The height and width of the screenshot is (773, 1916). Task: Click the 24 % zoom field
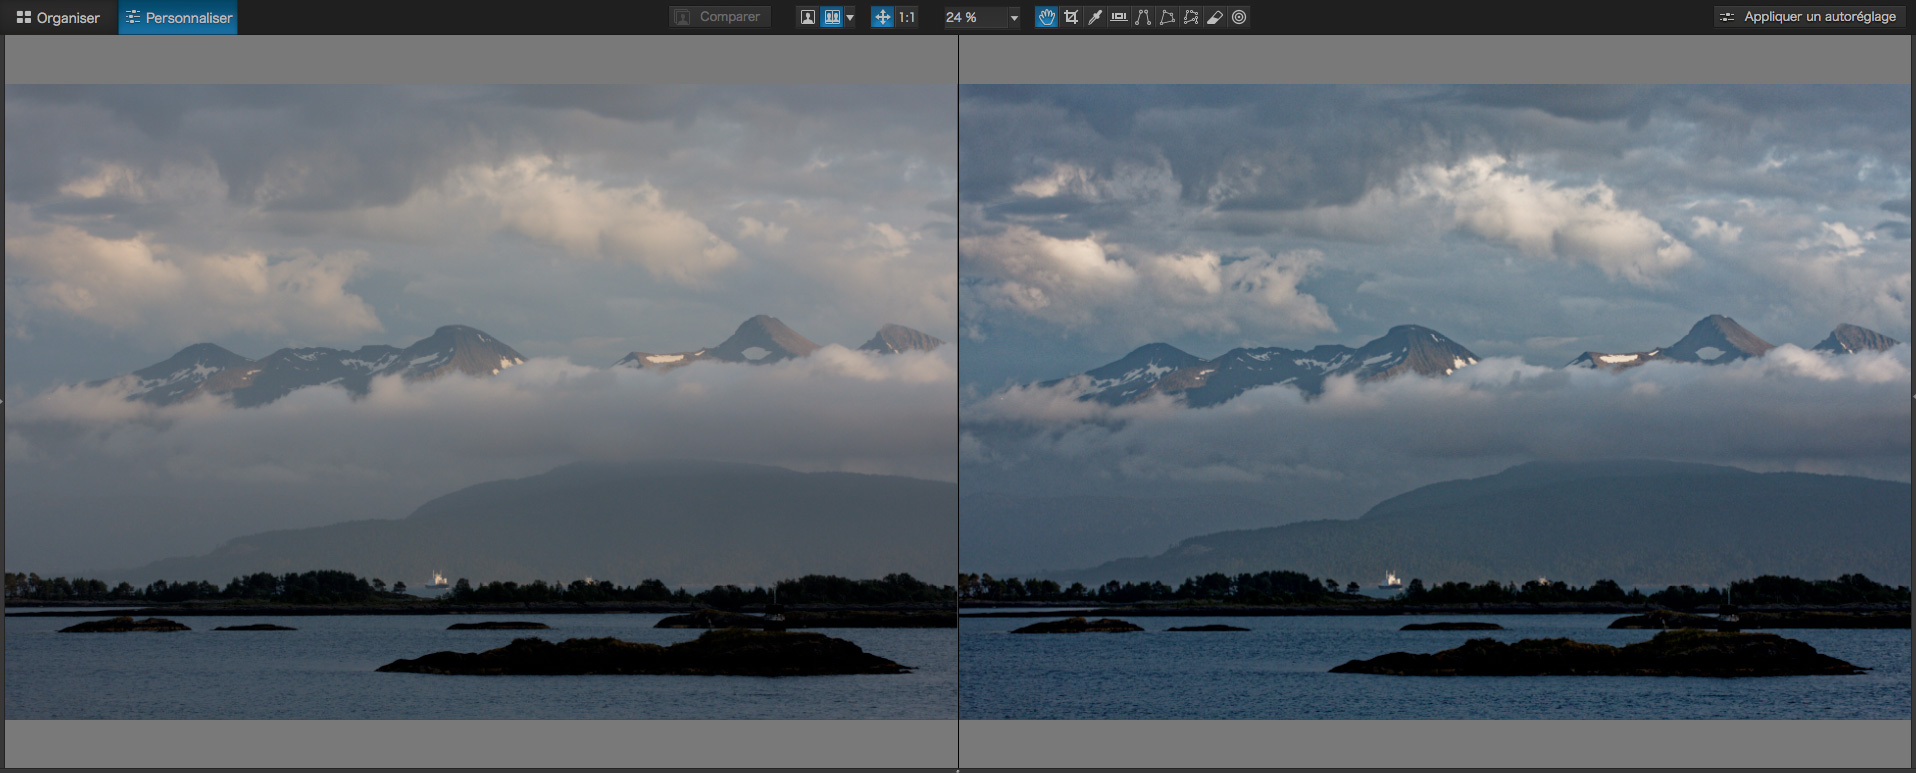pyautogui.click(x=974, y=17)
